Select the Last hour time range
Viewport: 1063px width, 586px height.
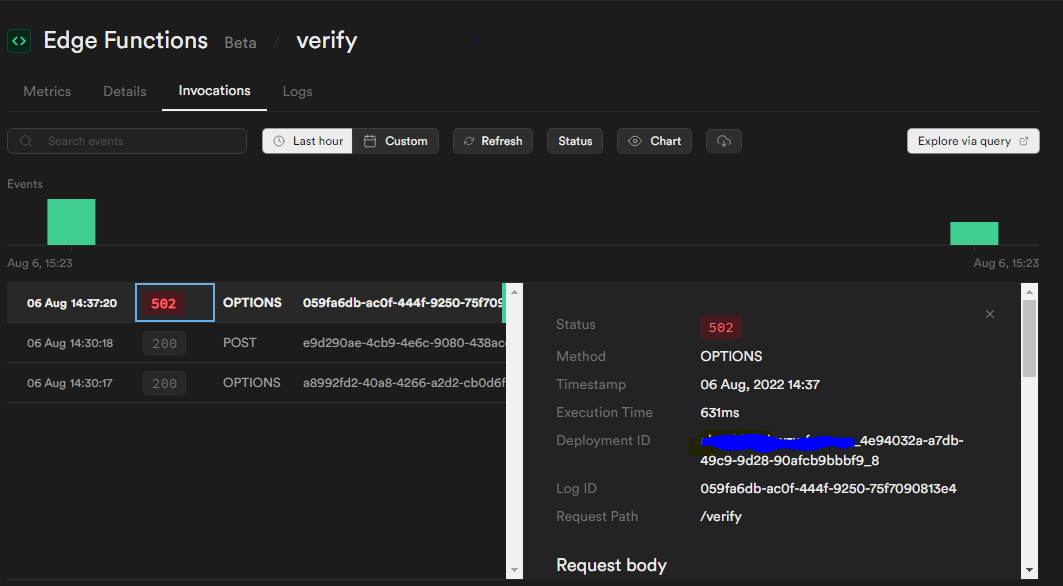308,141
